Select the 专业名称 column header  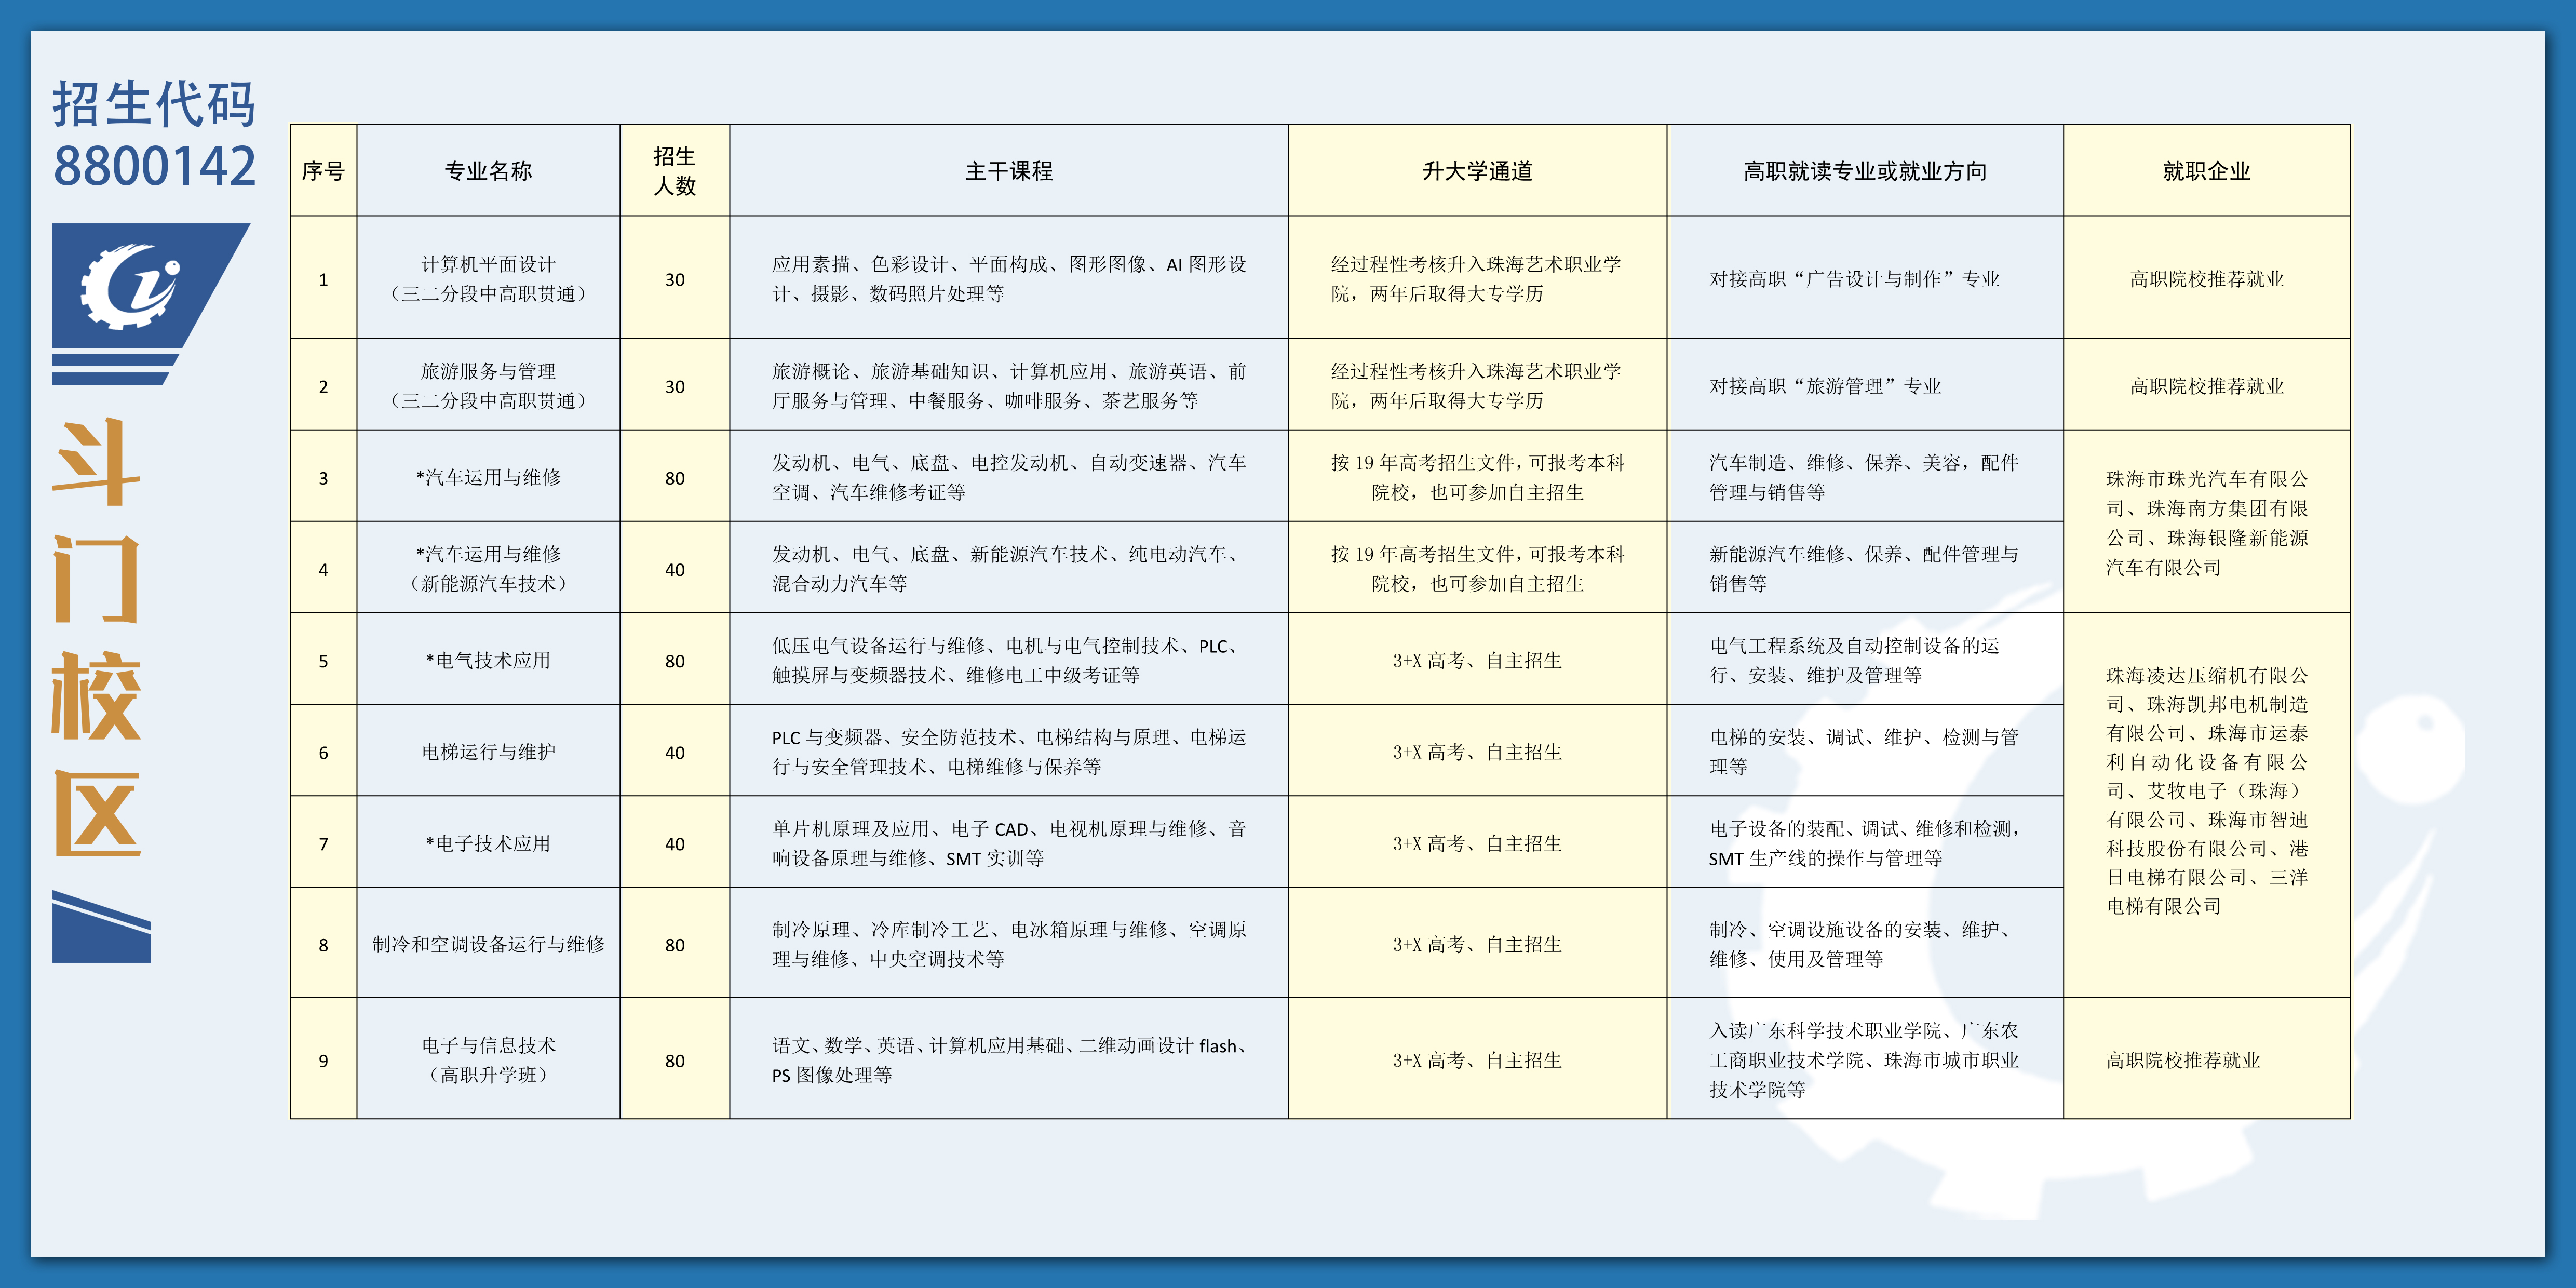(488, 171)
